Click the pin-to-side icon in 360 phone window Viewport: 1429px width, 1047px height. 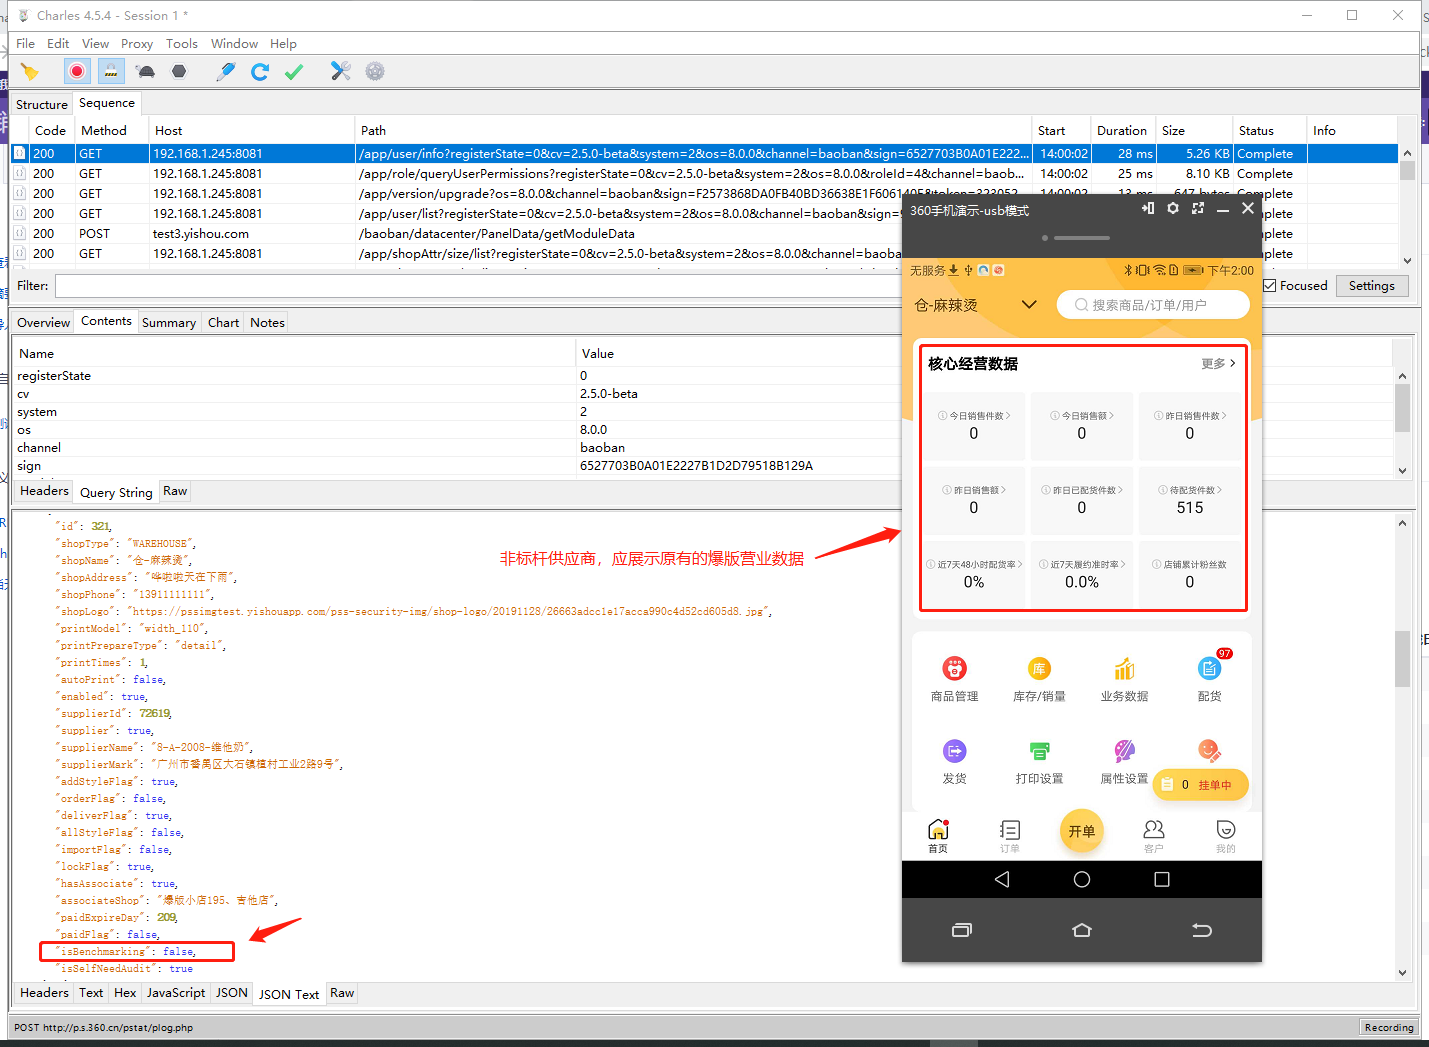click(1148, 208)
